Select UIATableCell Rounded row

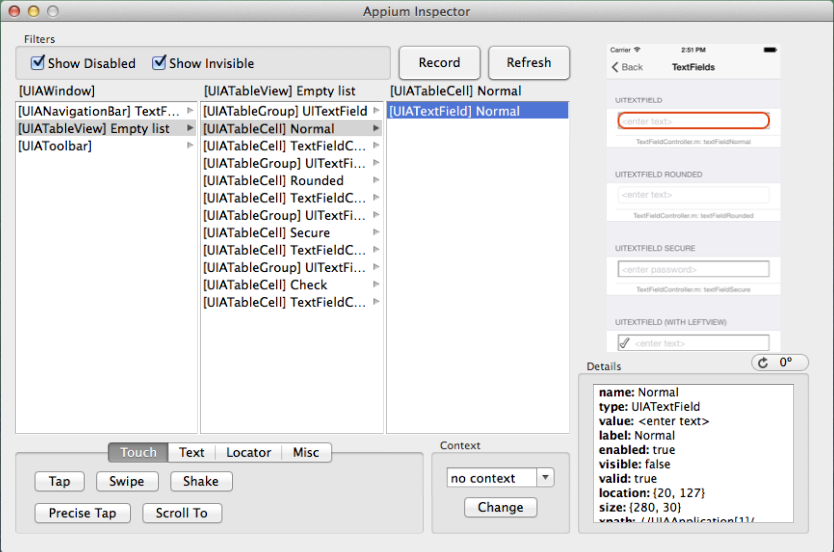tap(291, 181)
